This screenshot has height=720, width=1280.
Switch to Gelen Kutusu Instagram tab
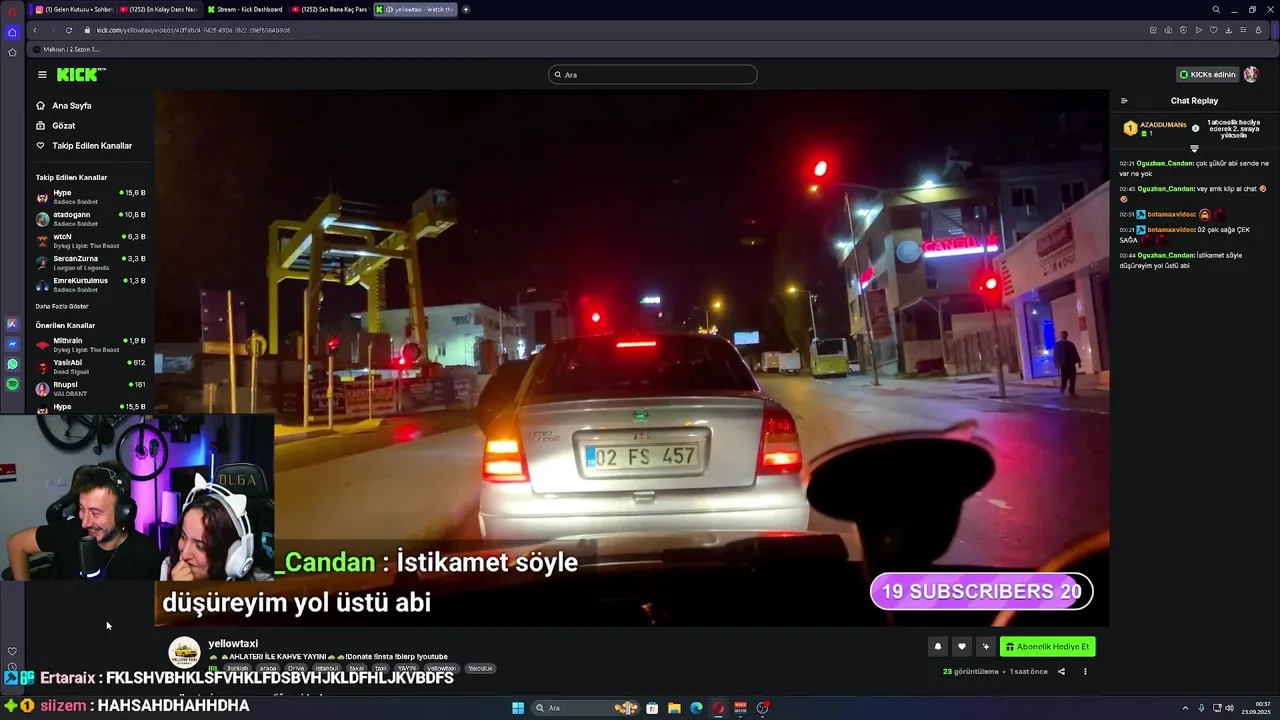74,9
